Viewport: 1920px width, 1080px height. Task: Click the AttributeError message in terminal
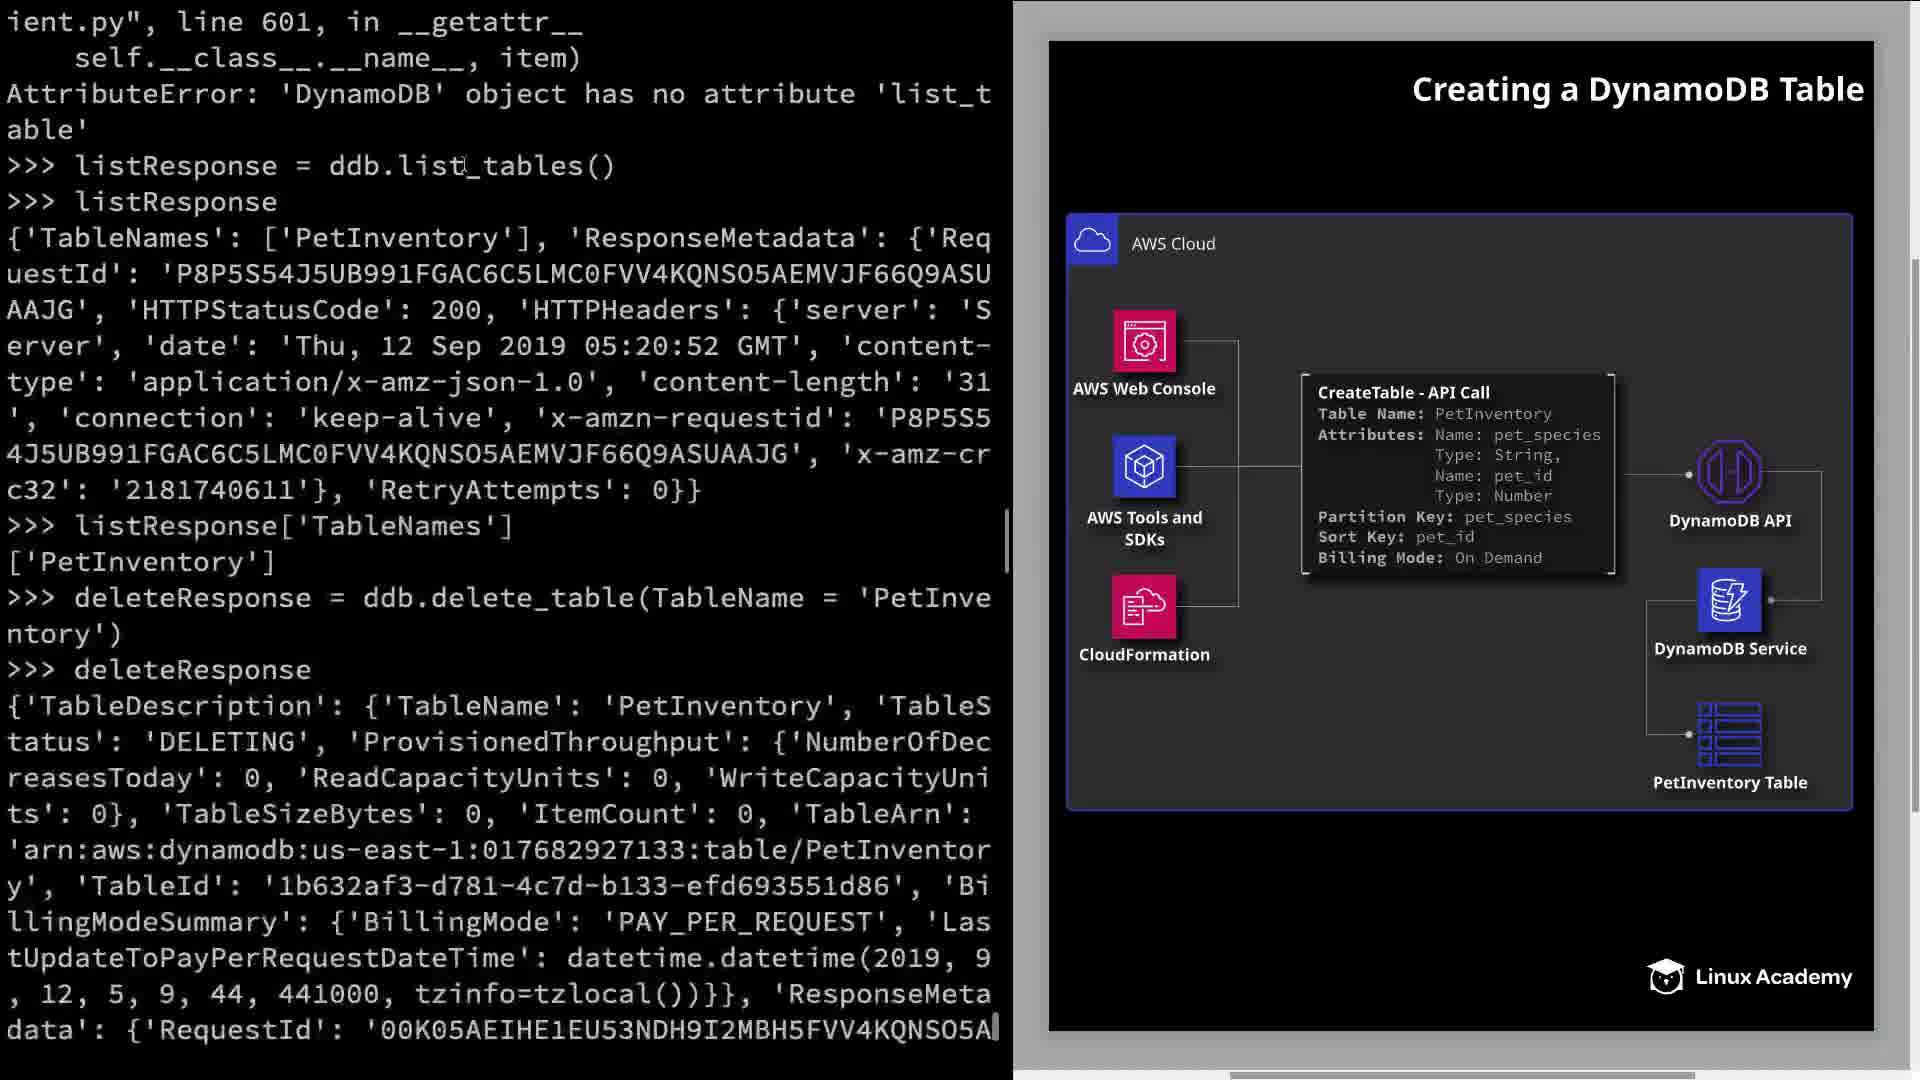click(x=498, y=95)
